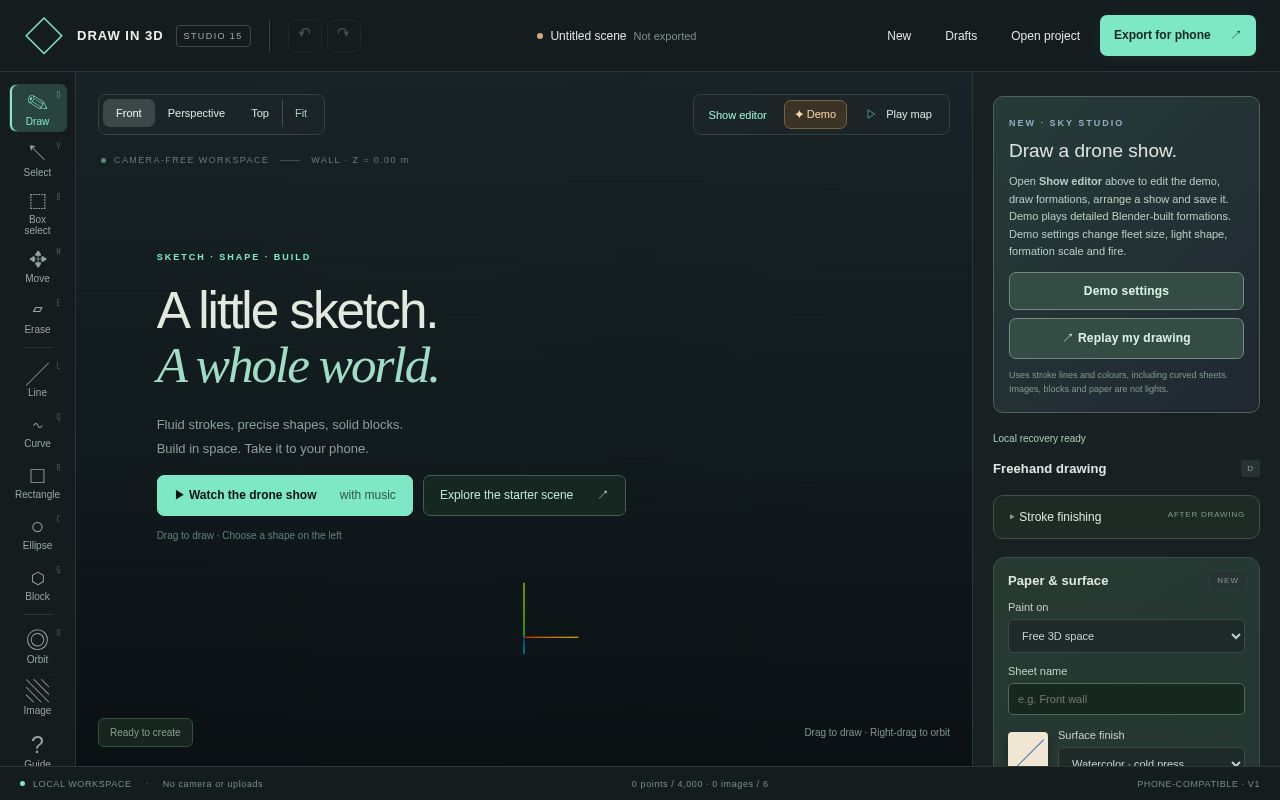The image size is (1280, 800).
Task: Switch to Top view
Action: point(260,113)
